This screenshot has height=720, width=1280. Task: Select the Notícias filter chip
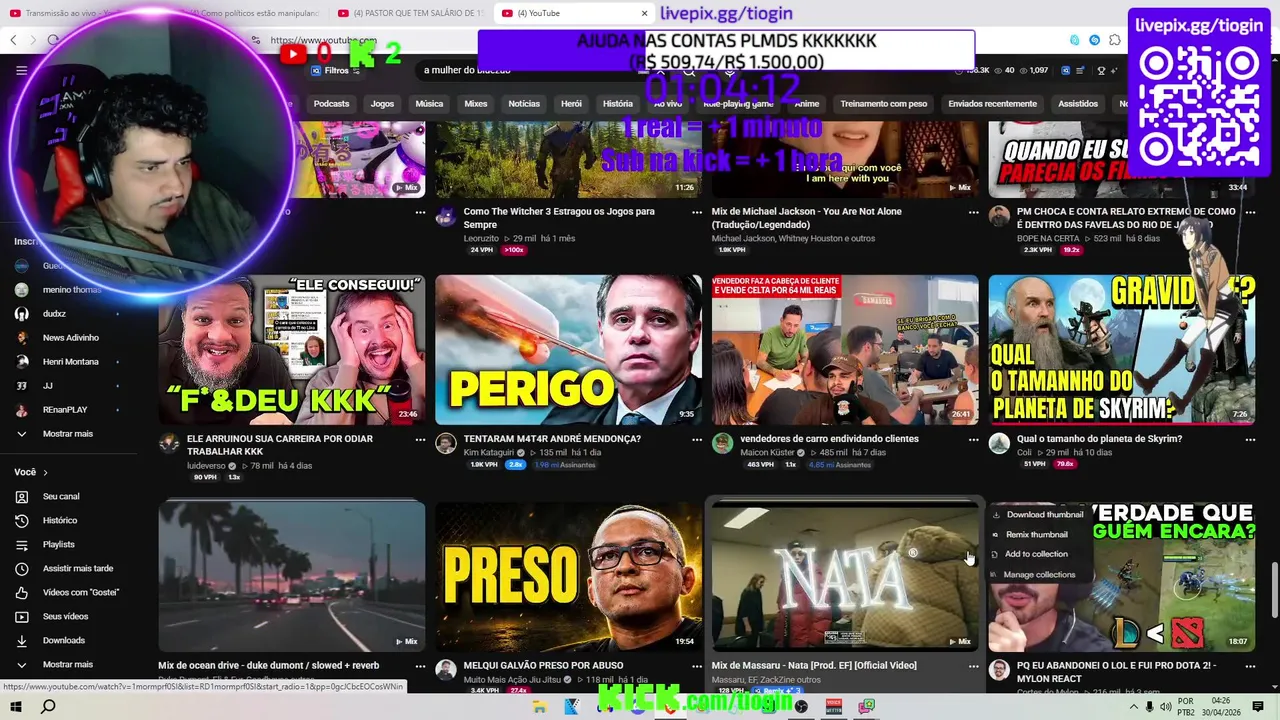(x=524, y=104)
